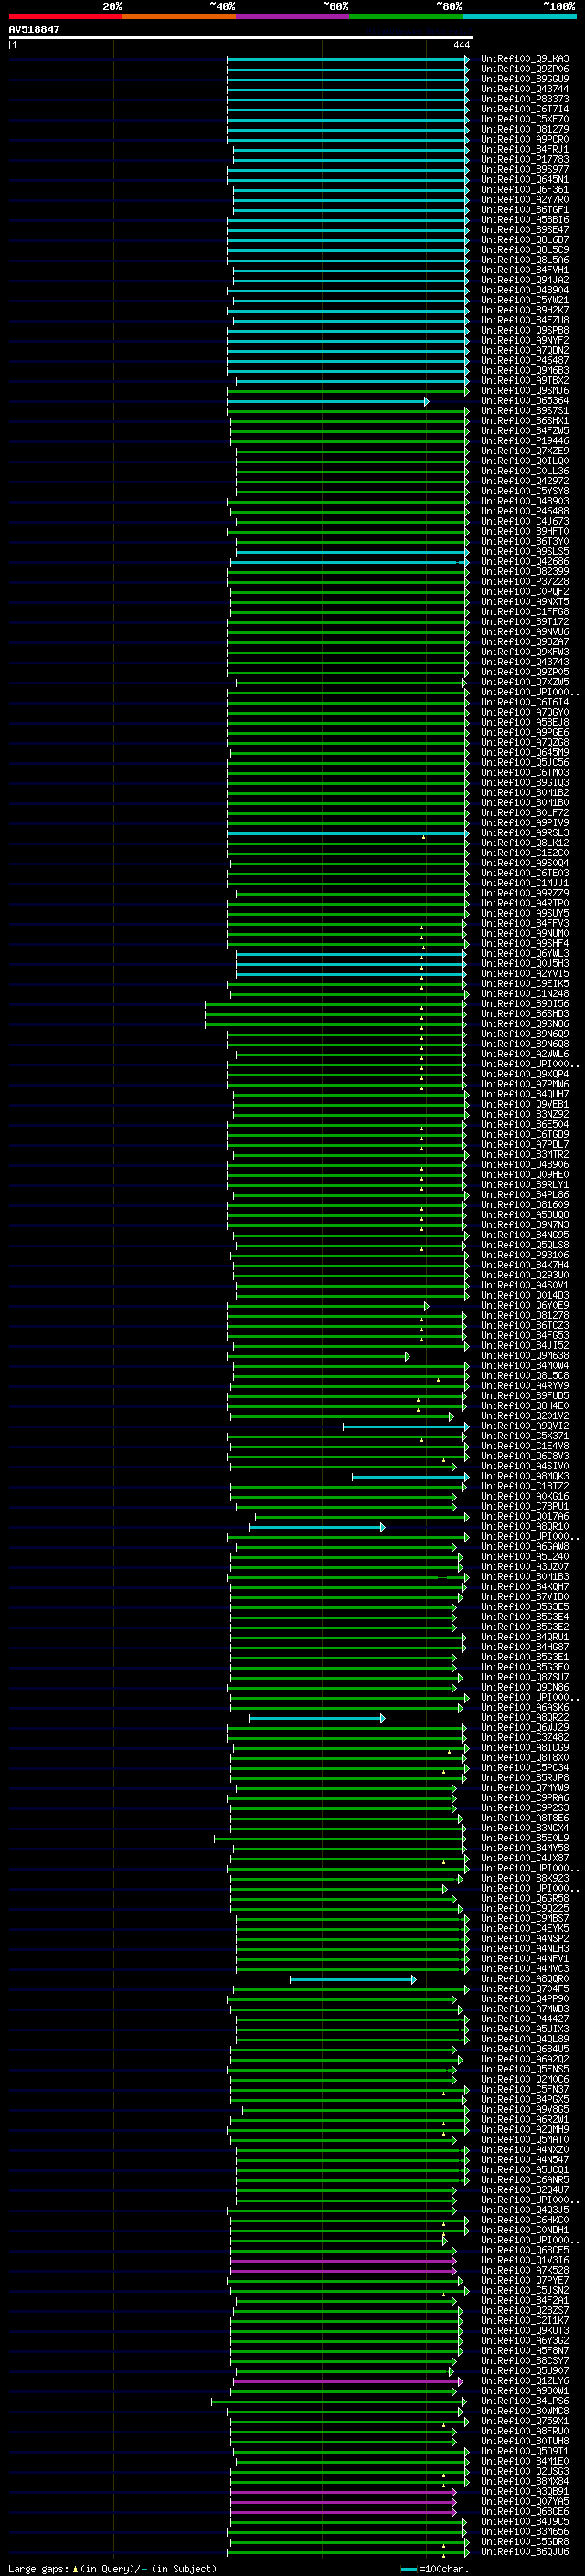This screenshot has height=2576, width=585.
Task: Select the label UniRef100_P46487
Action: click(x=524, y=360)
